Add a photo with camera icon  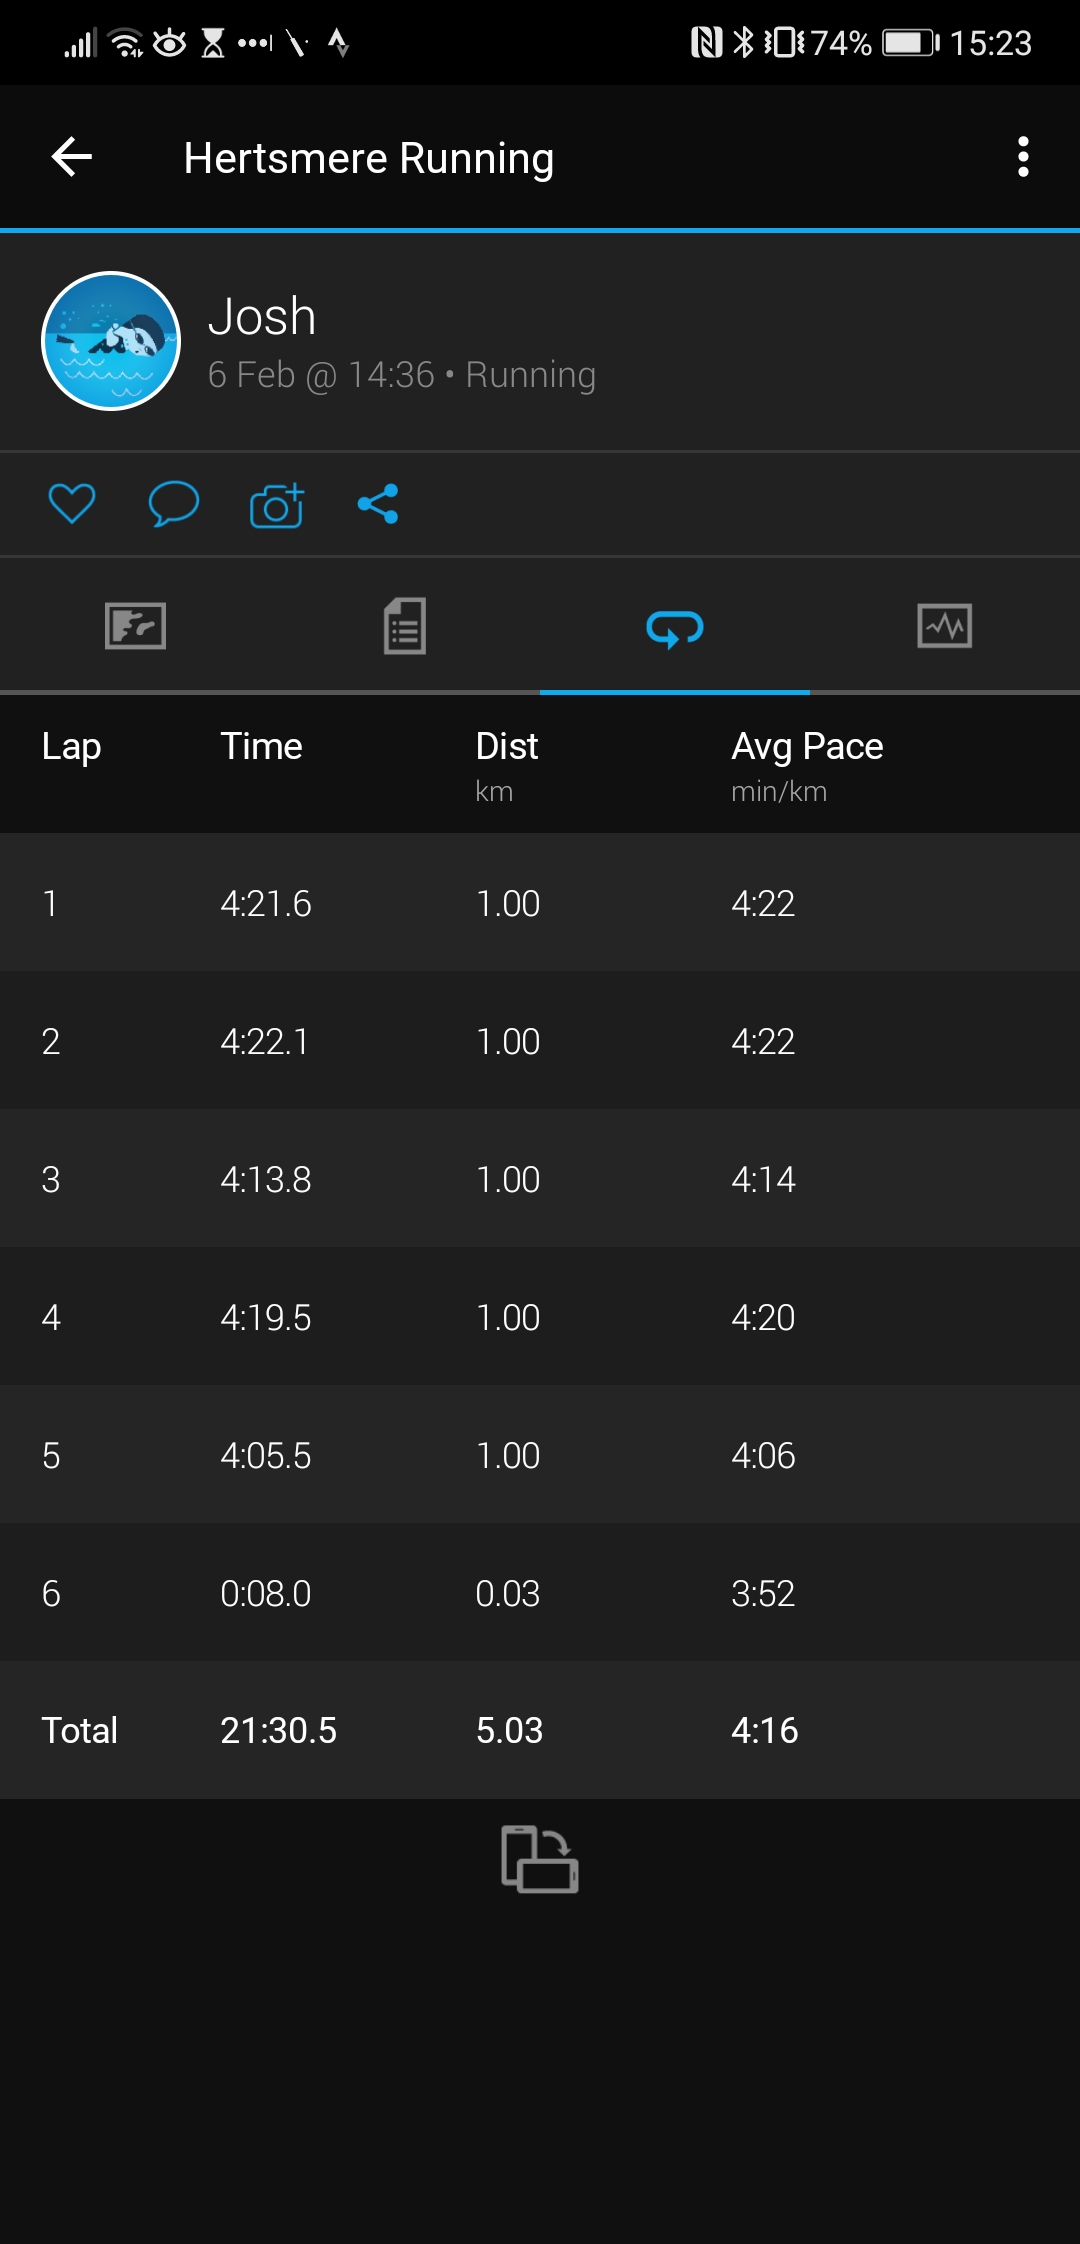tap(277, 505)
